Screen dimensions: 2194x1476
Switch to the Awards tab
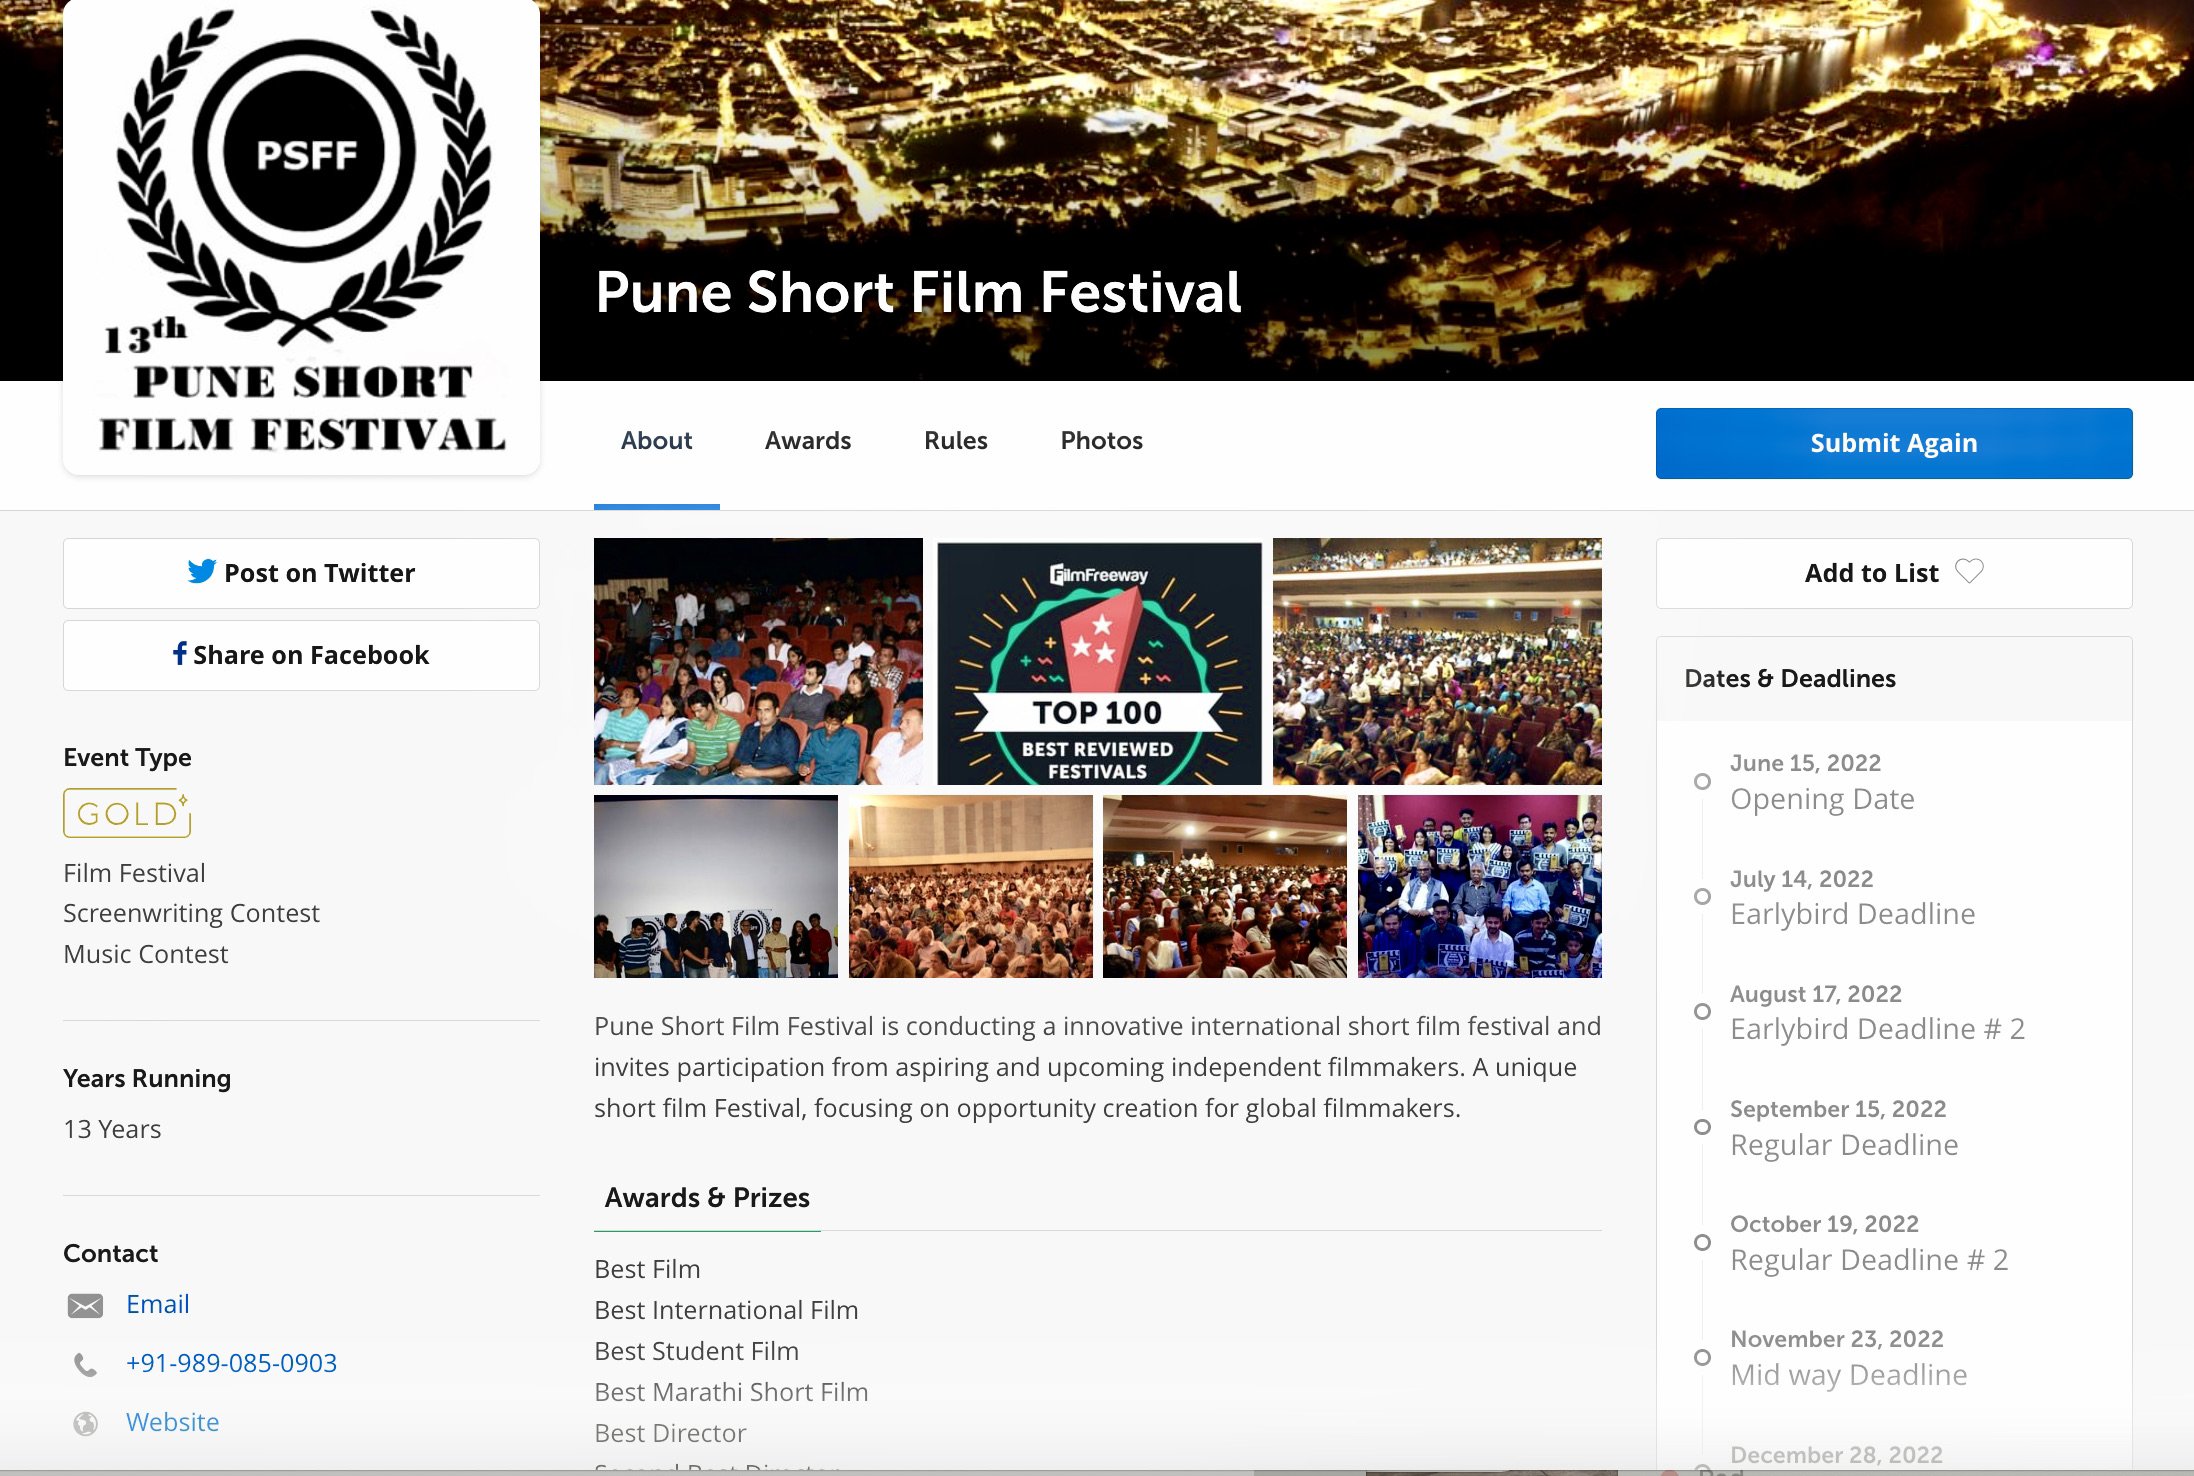click(x=808, y=441)
